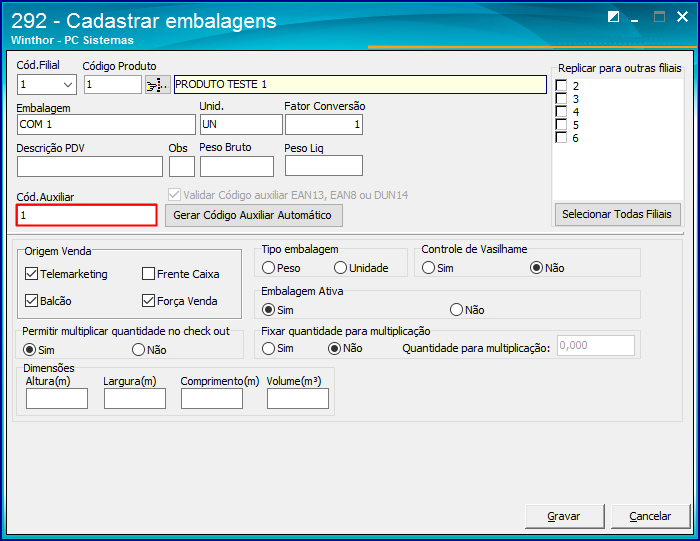
Task: Save with the Gravar button
Action: tap(565, 516)
